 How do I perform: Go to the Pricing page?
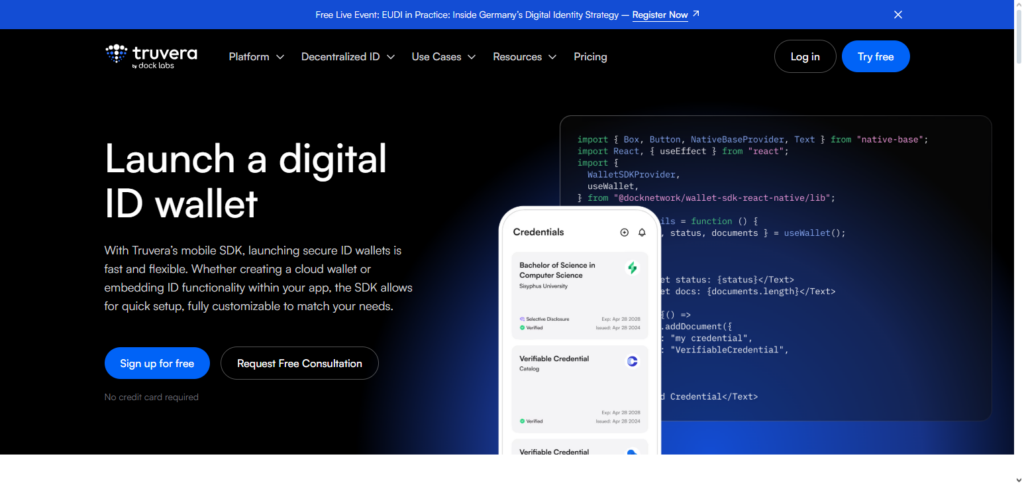(x=590, y=57)
